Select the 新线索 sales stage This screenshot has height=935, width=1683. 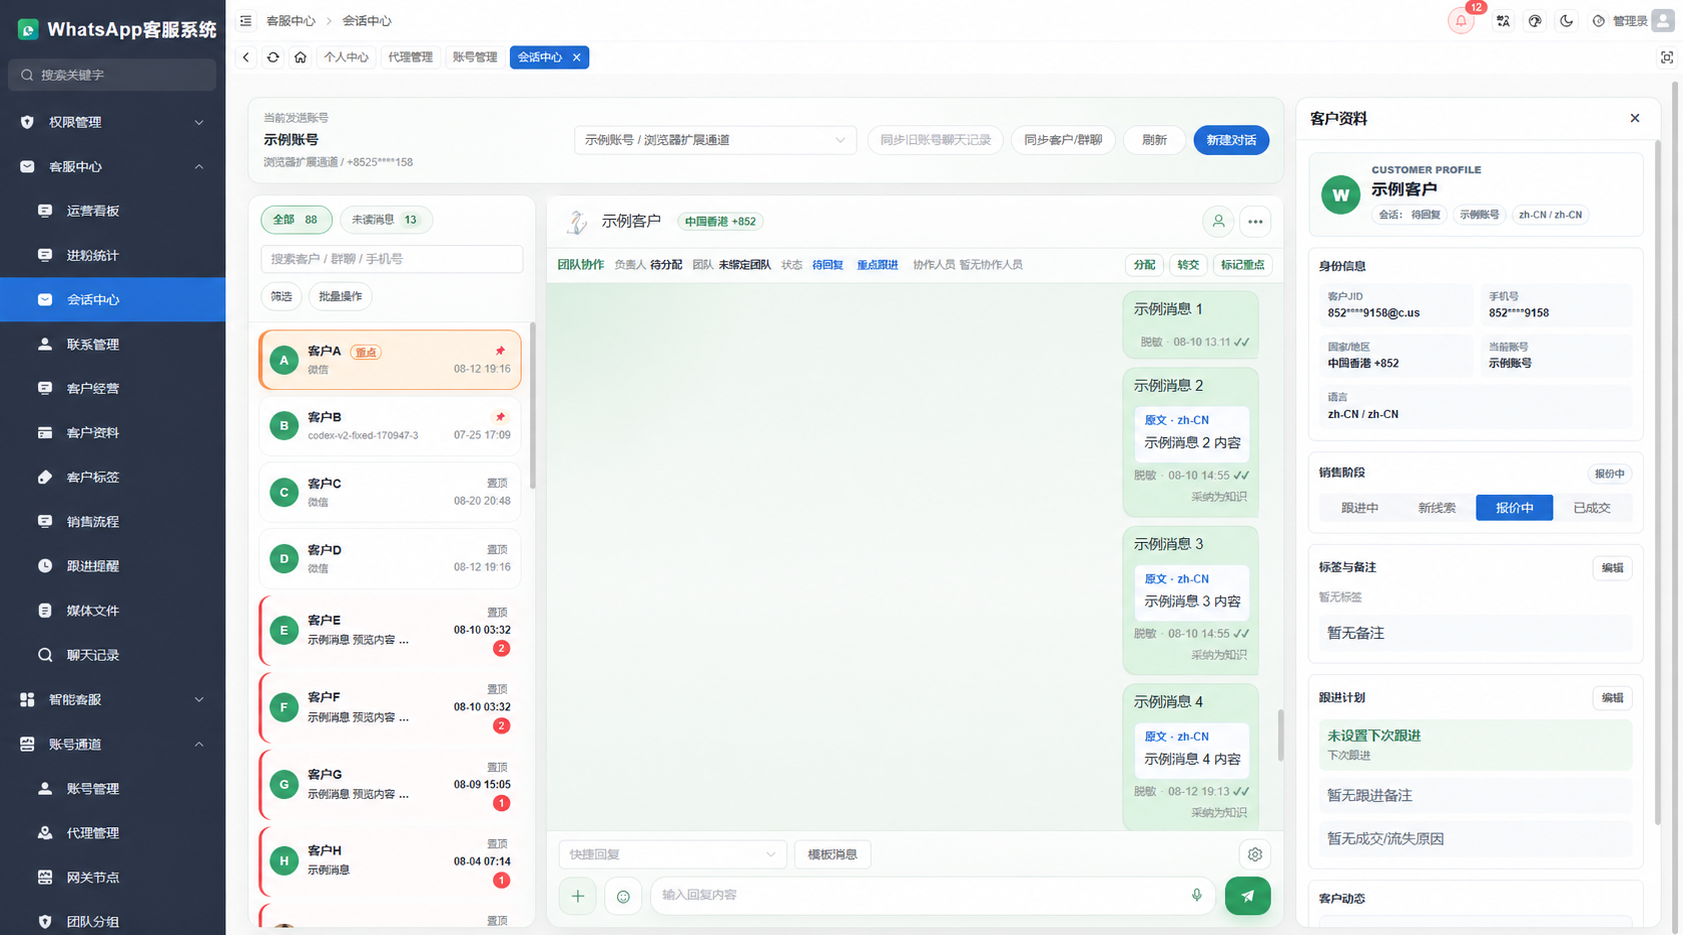(1436, 508)
